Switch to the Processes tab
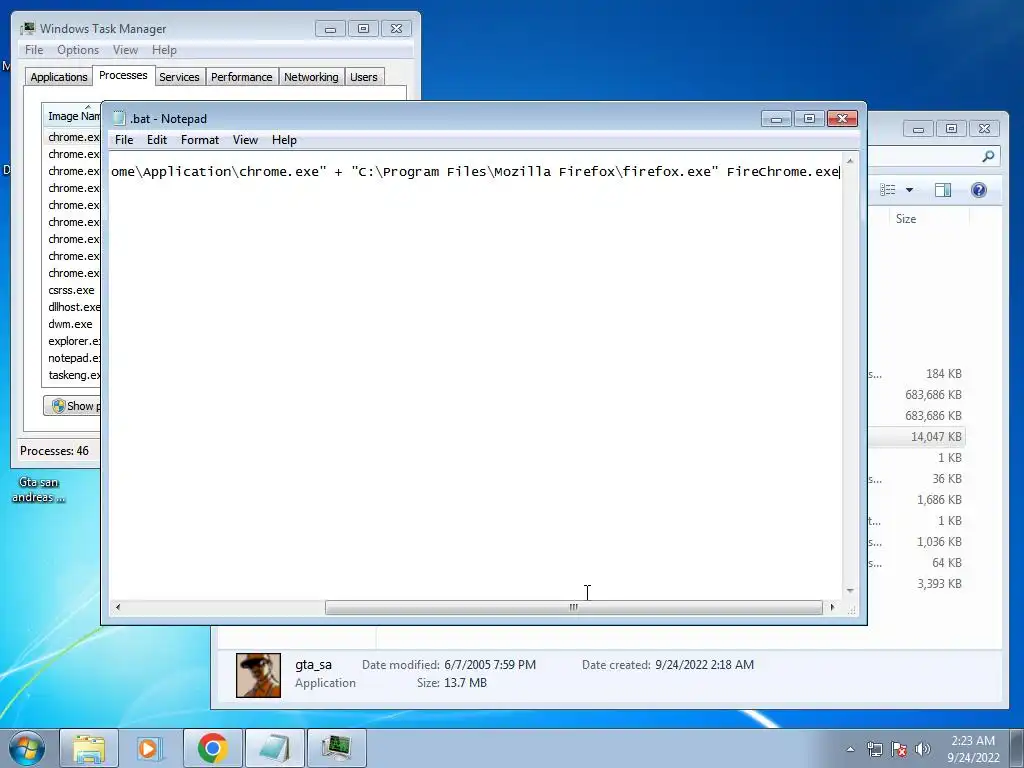The image size is (1024, 768). point(123,75)
